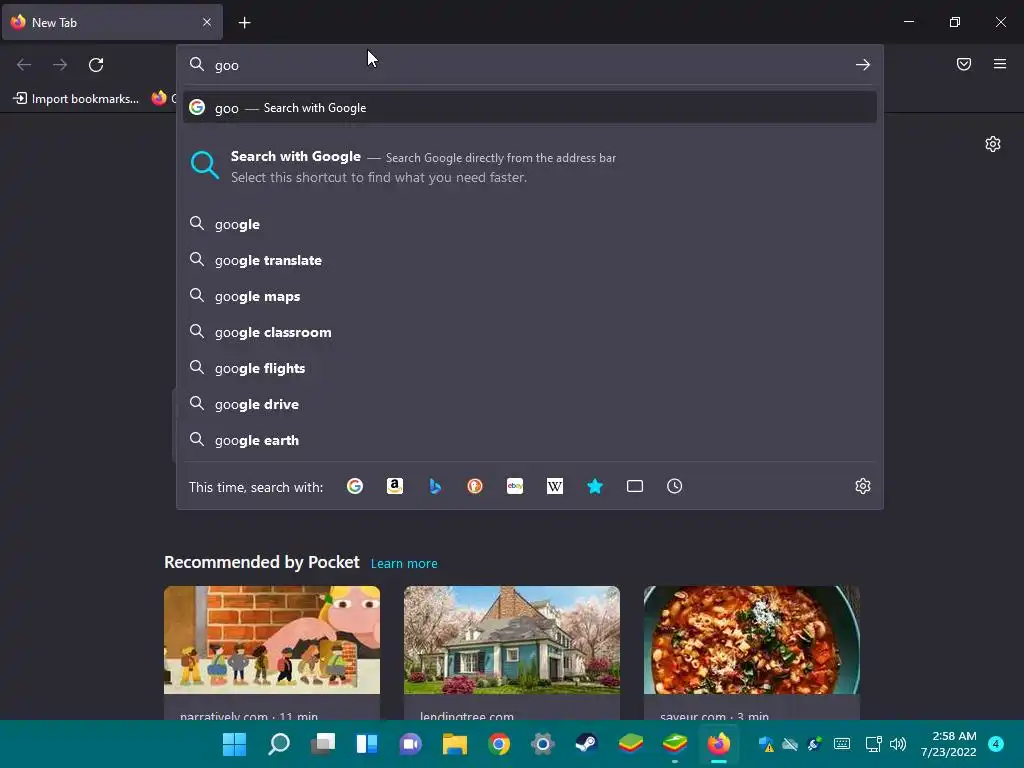This screenshot has height=768, width=1024.
Task: Select the New Tab tab
Action: (112, 22)
